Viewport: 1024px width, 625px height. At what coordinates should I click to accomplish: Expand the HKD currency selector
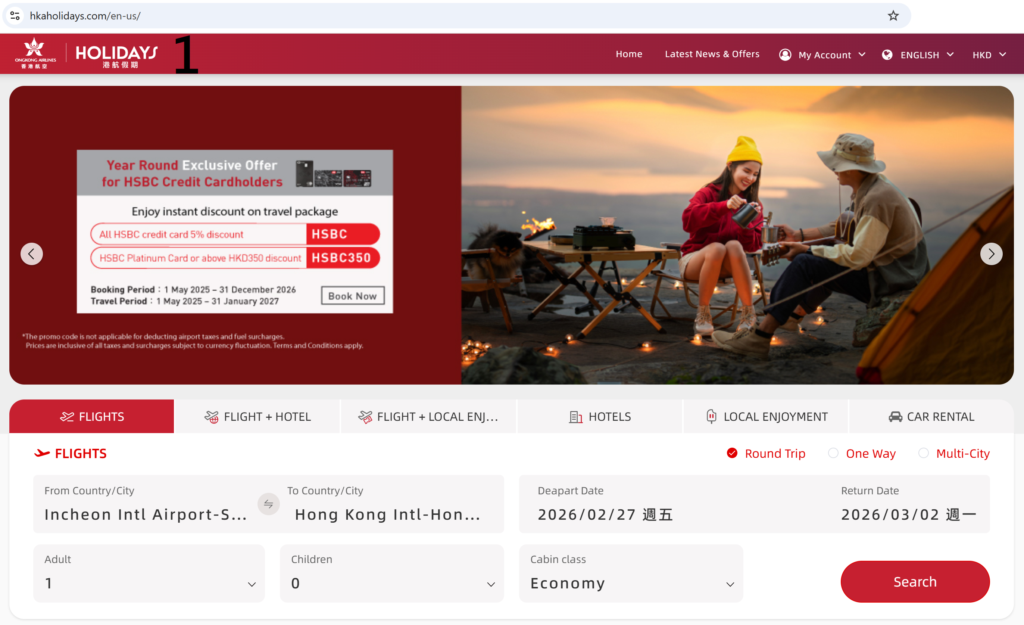990,55
